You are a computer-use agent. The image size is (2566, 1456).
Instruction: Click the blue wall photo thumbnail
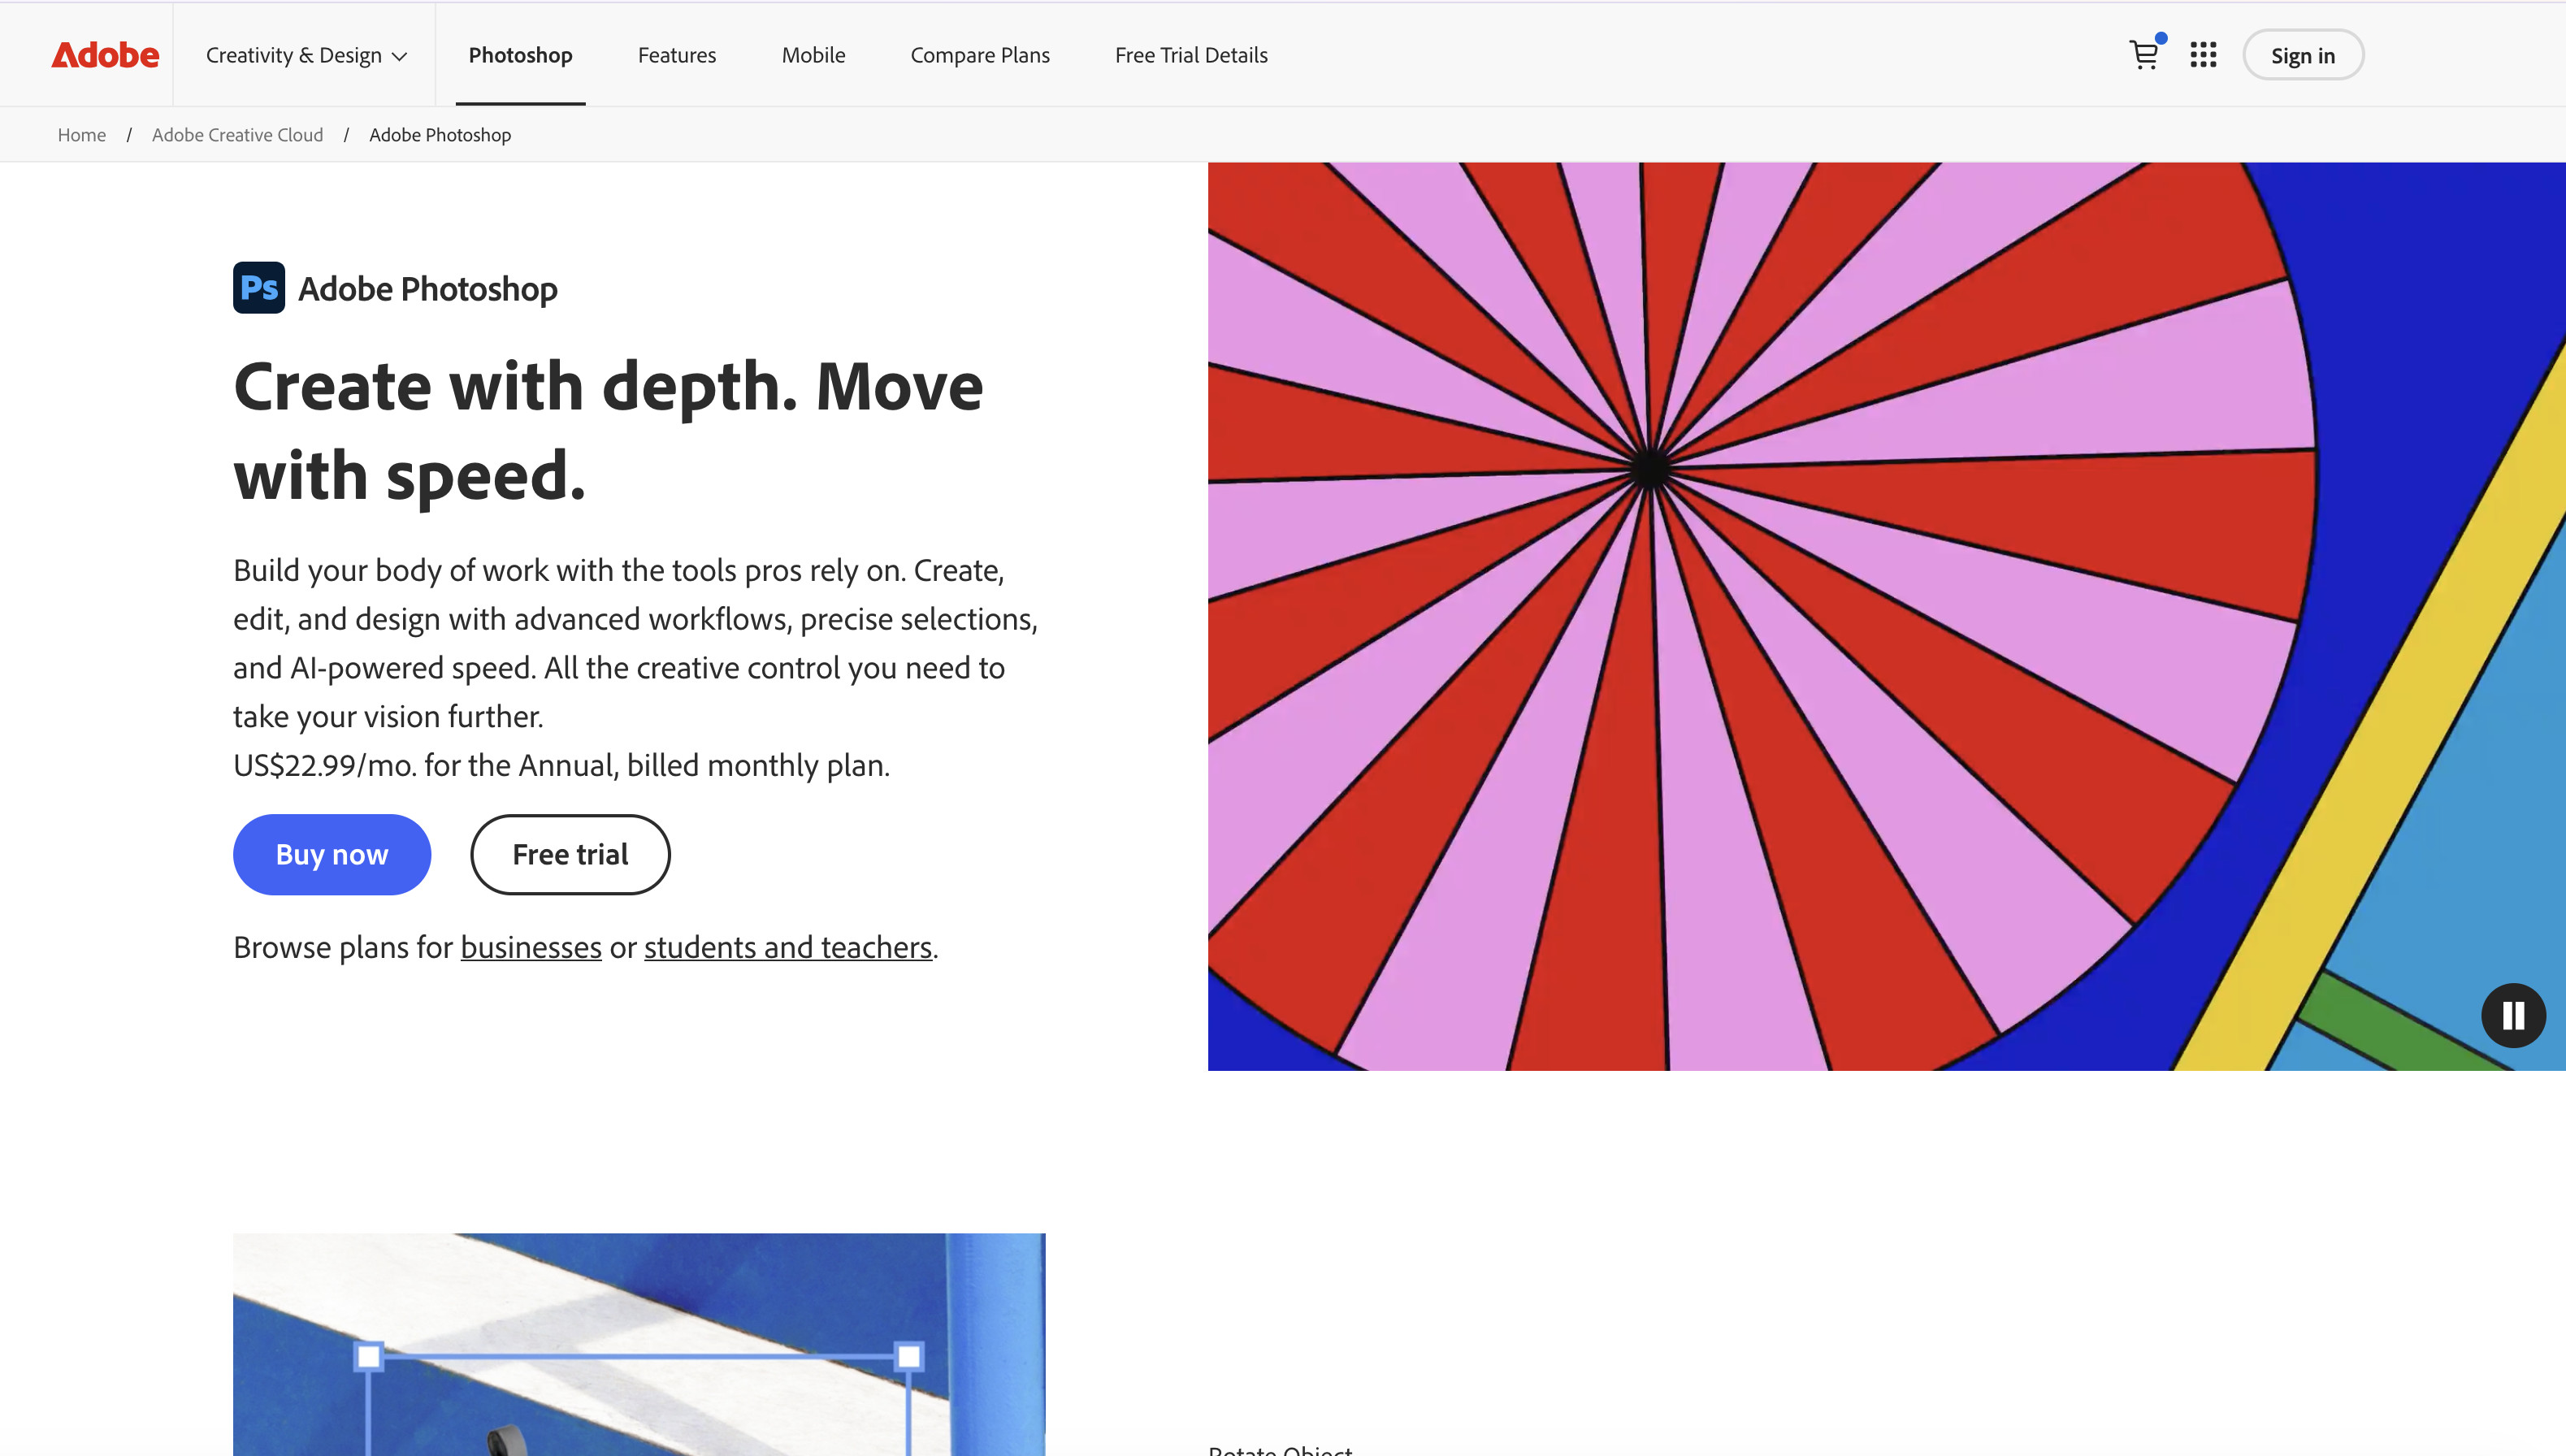pyautogui.click(x=639, y=1344)
